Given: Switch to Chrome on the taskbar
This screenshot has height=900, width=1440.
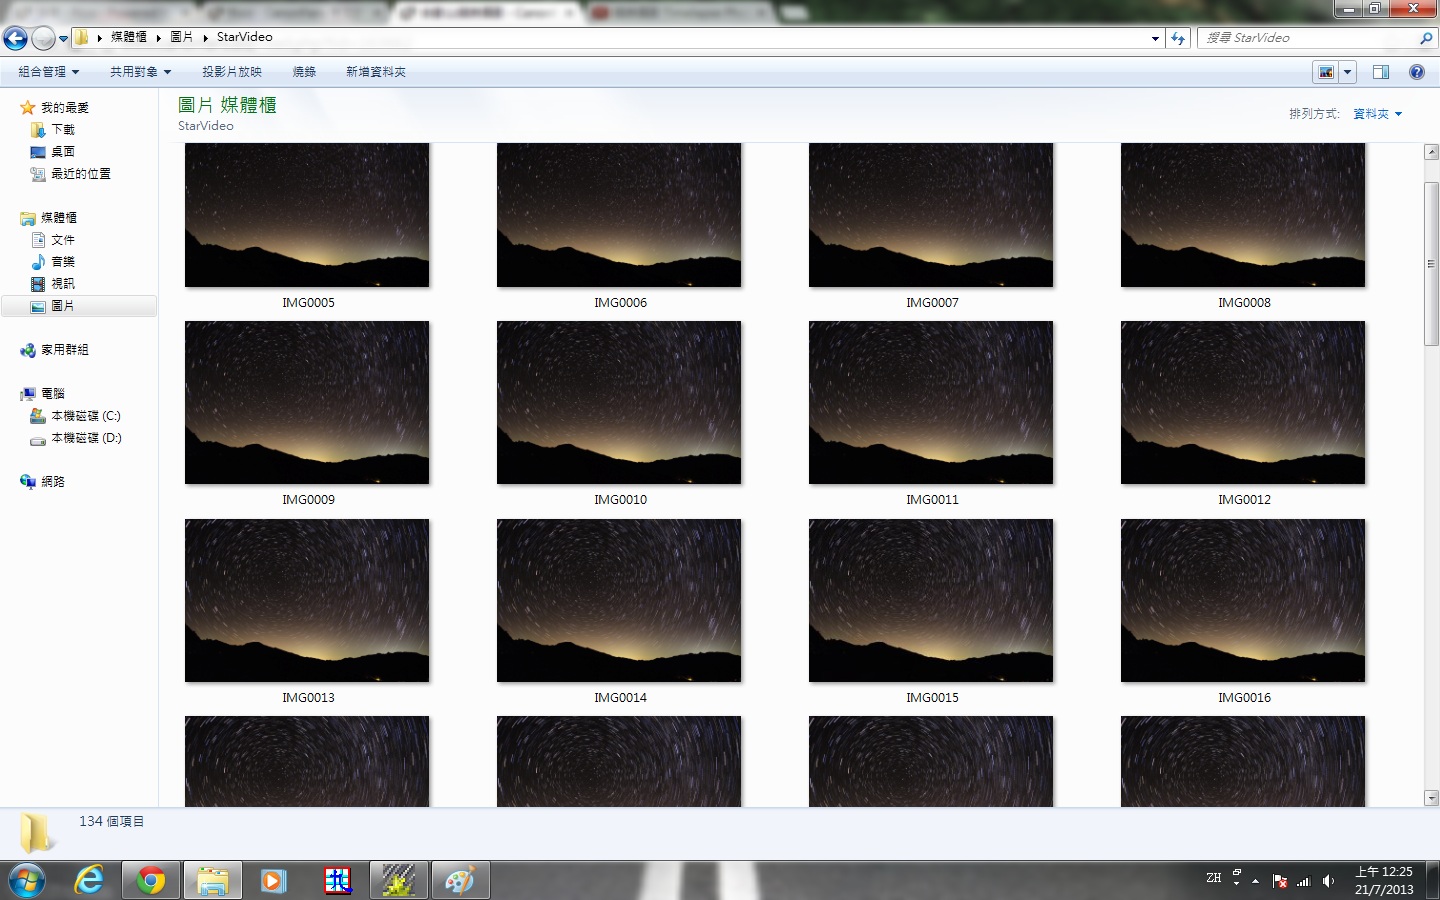Looking at the screenshot, I should (151, 880).
